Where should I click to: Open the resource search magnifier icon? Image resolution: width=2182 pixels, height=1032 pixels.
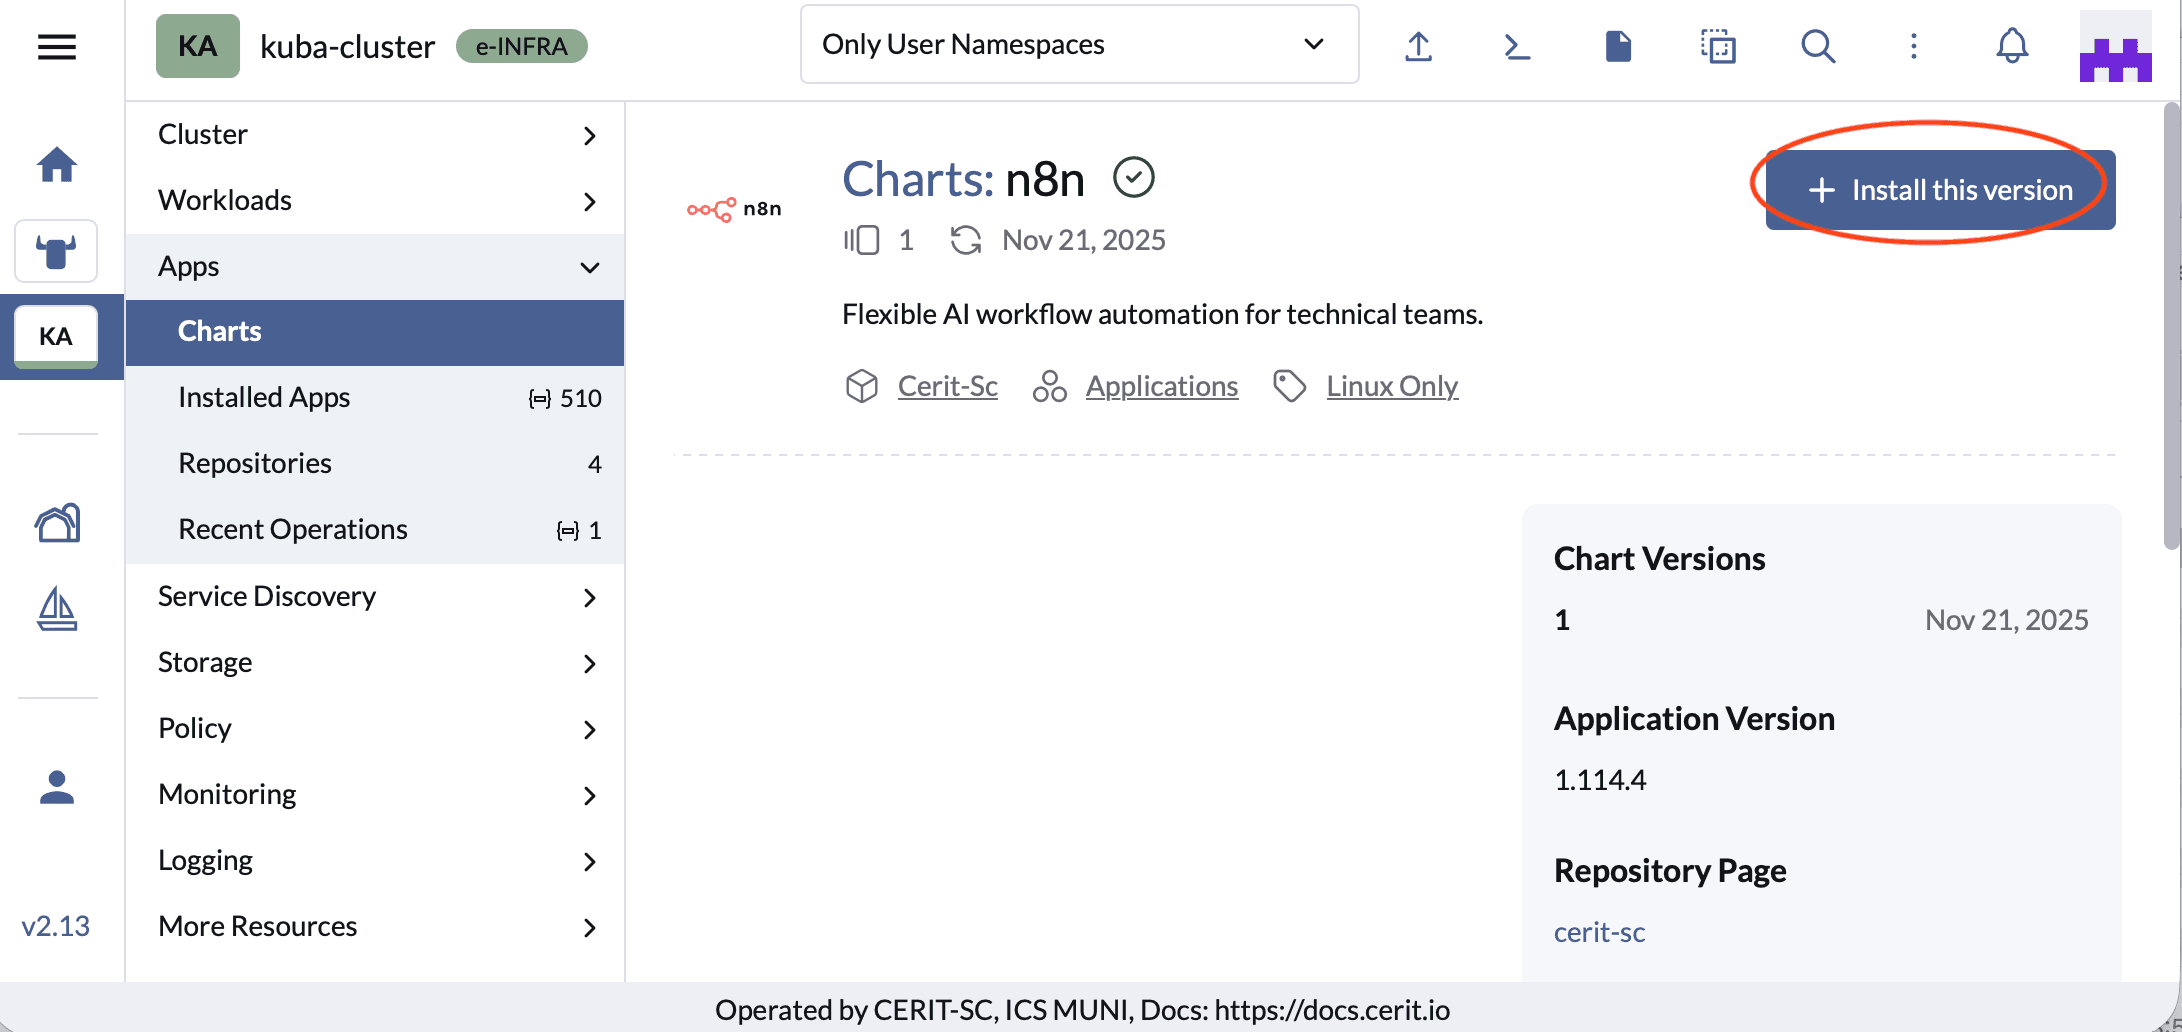pyautogui.click(x=1817, y=46)
